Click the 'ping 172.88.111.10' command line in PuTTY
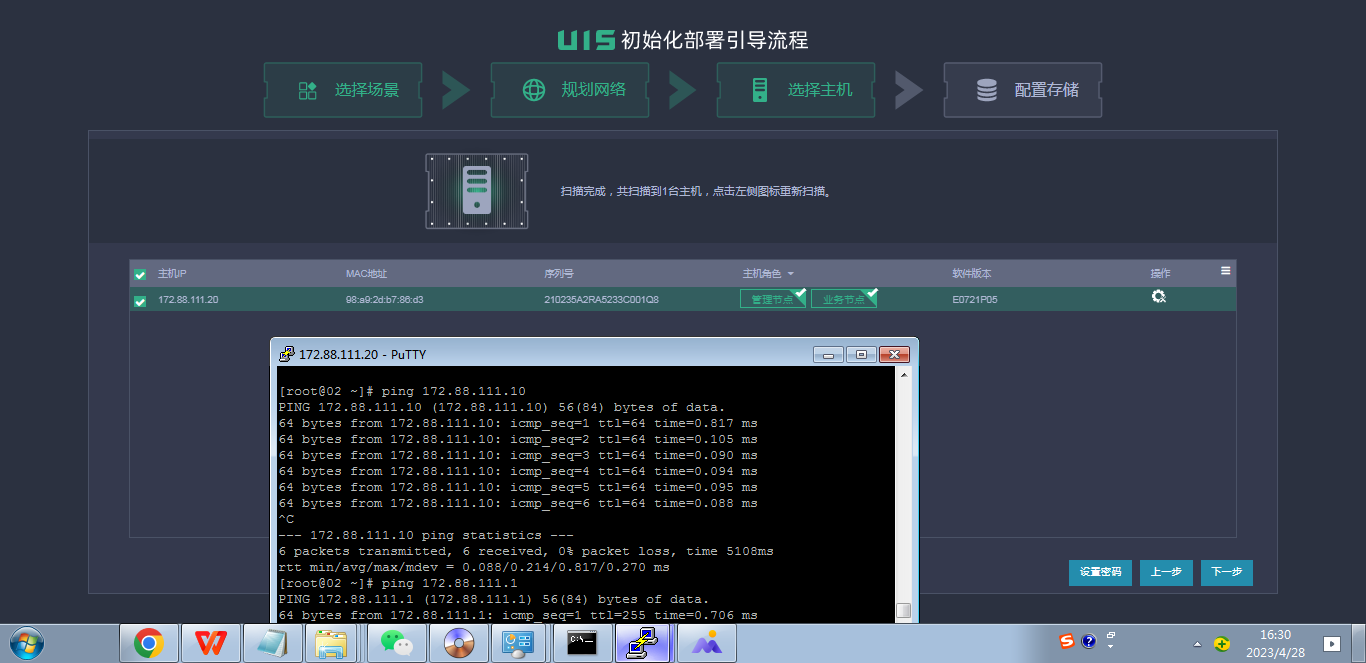 tap(402, 391)
